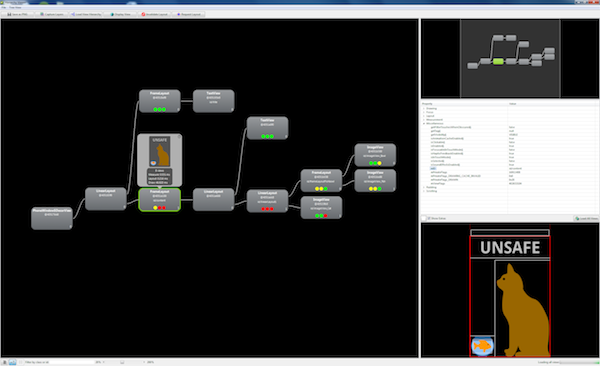This screenshot has height=366, width=600.
Task: Expand the Padding property group
Action: (x=424, y=187)
